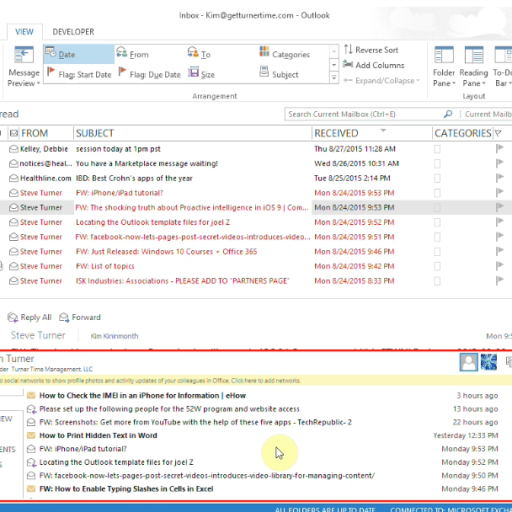Toggle category box for ISK Industries message
This screenshot has height=512, width=512.
(437, 281)
